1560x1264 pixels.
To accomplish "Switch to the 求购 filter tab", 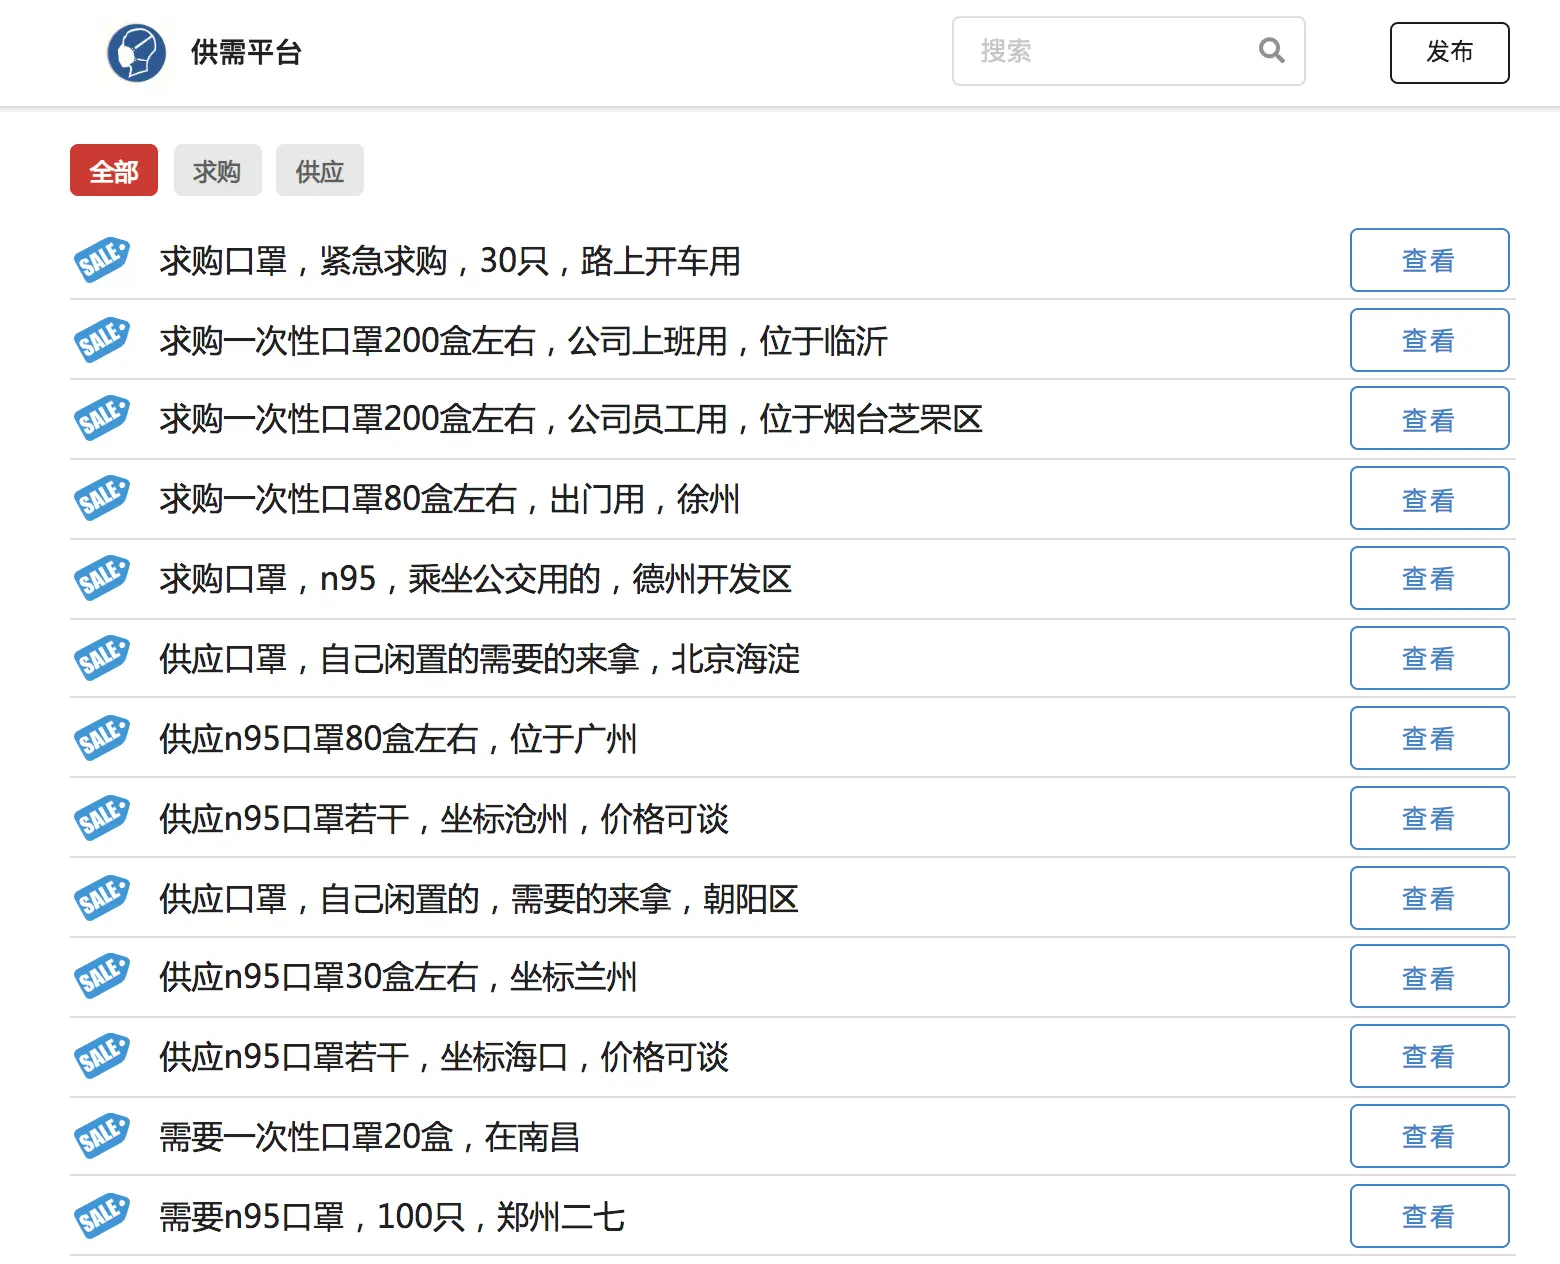I will 217,171.
